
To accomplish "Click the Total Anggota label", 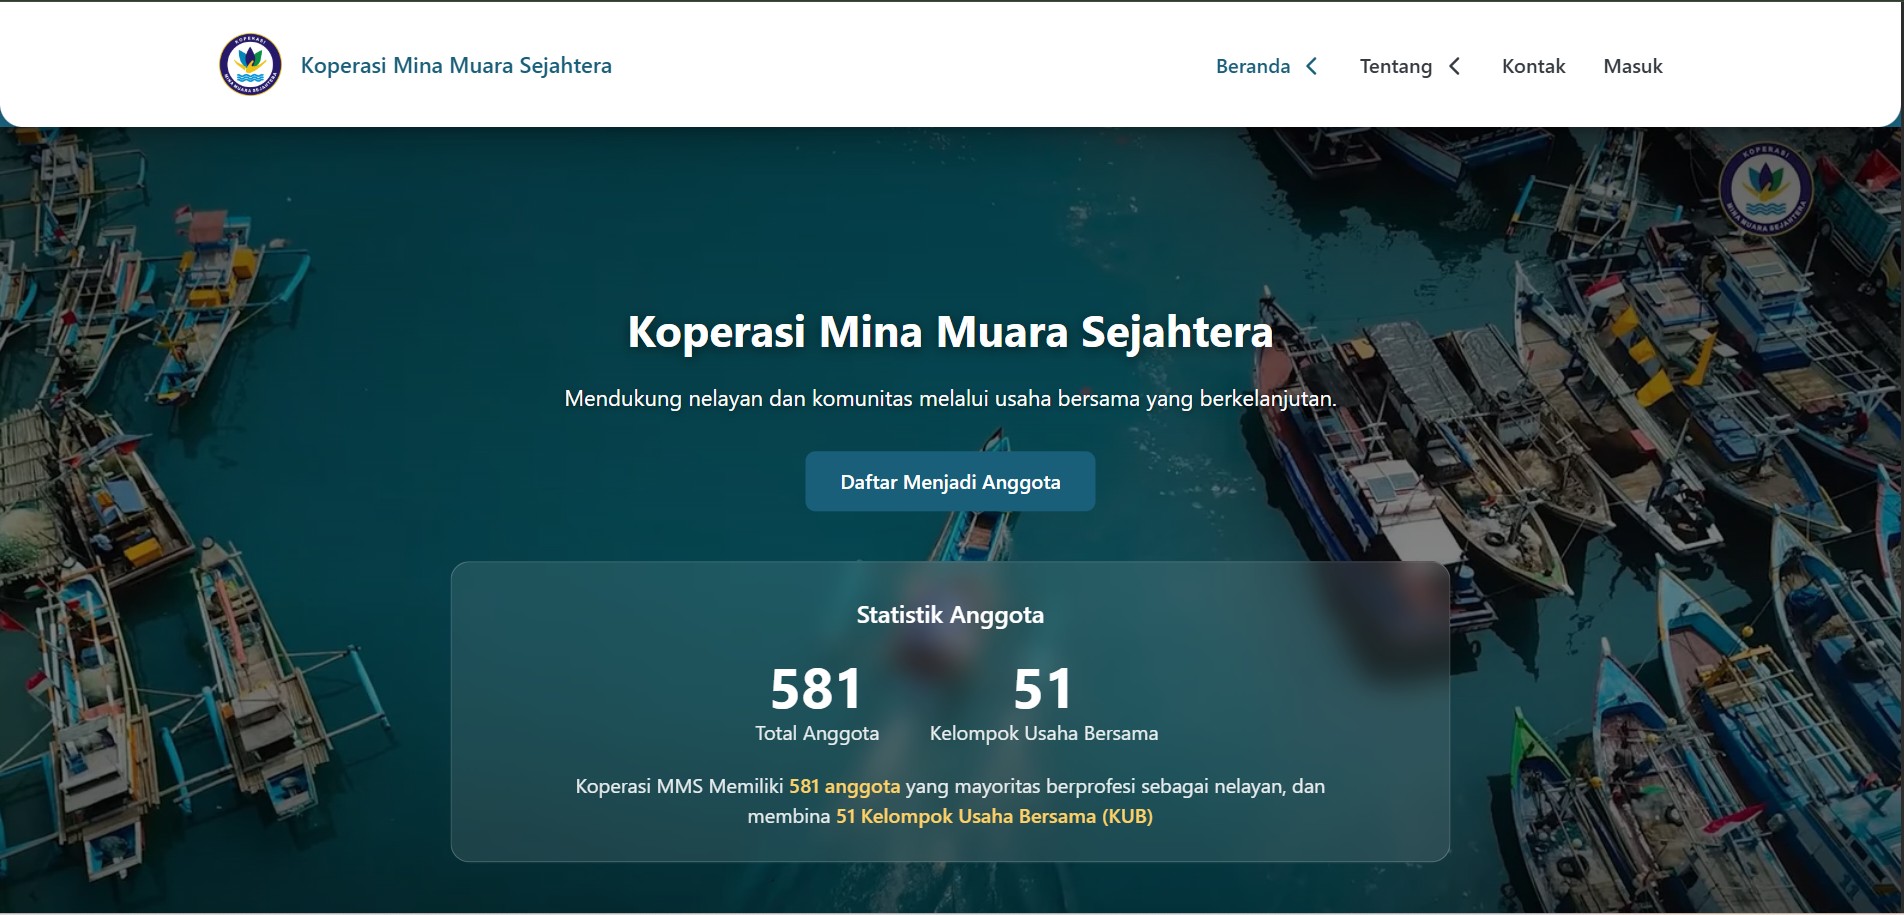I will 816,733.
